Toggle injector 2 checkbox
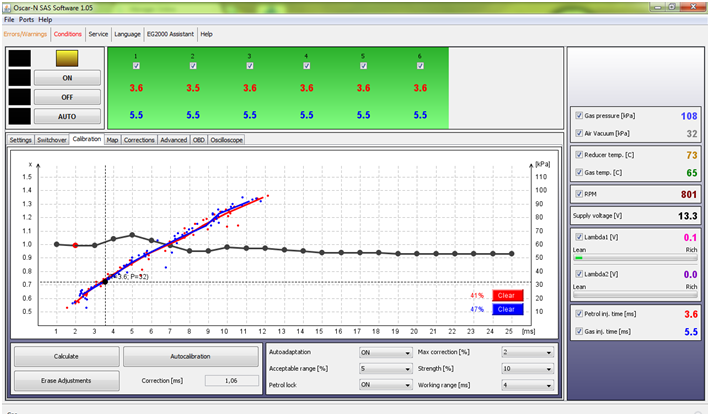The height and width of the screenshot is (414, 710). click(x=193, y=66)
